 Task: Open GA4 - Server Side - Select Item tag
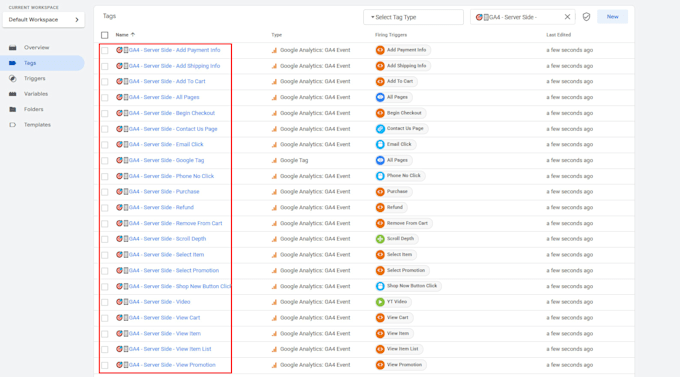166,255
